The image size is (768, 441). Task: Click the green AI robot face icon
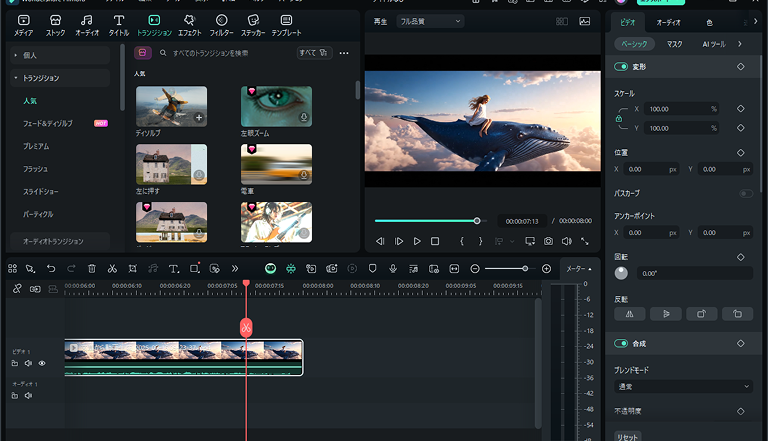[x=270, y=269]
